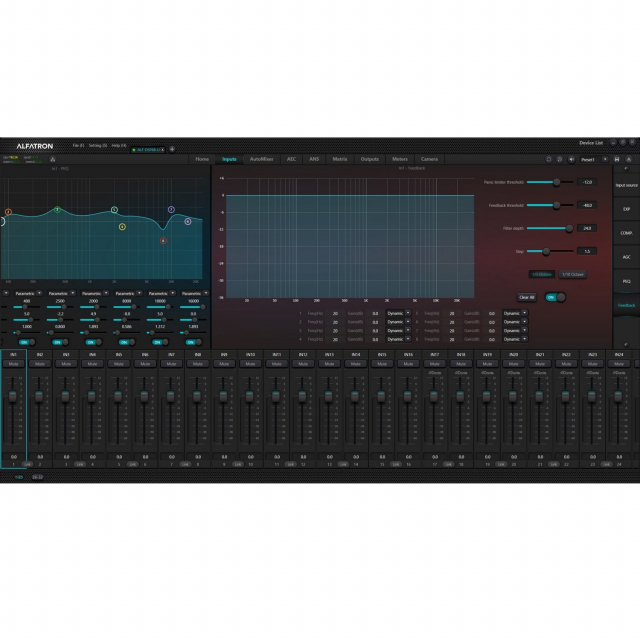The image size is (640, 640).
Task: Mute the IN1 channel
Action: pyautogui.click(x=13, y=364)
